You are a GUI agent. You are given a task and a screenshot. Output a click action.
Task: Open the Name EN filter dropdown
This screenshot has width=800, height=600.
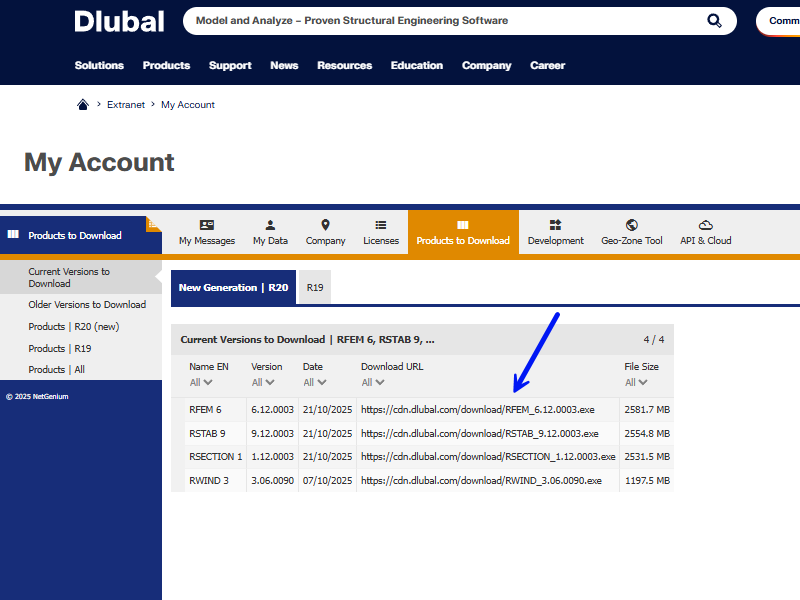[x=200, y=382]
